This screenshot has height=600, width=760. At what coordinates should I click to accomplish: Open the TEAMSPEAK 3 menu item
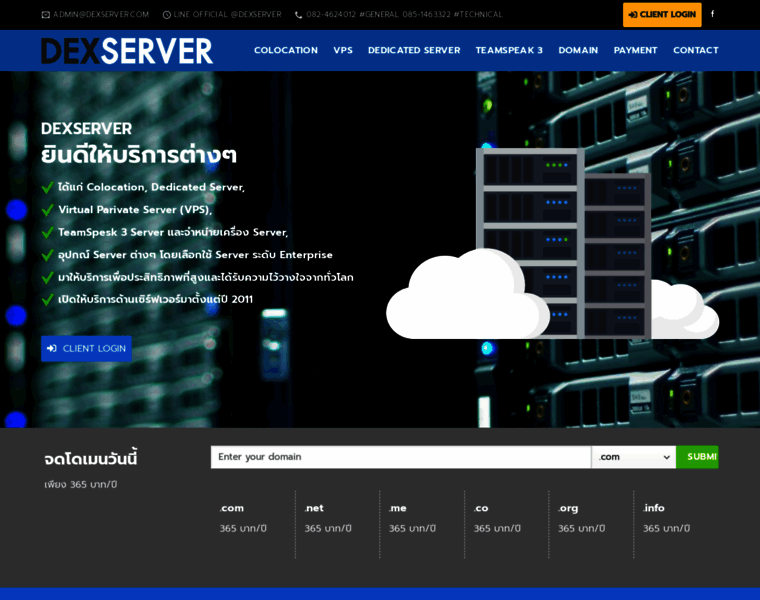click(509, 50)
